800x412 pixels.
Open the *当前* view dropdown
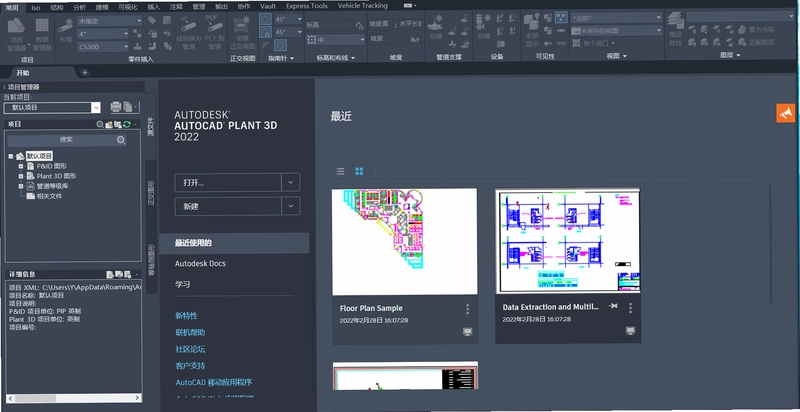(616, 18)
